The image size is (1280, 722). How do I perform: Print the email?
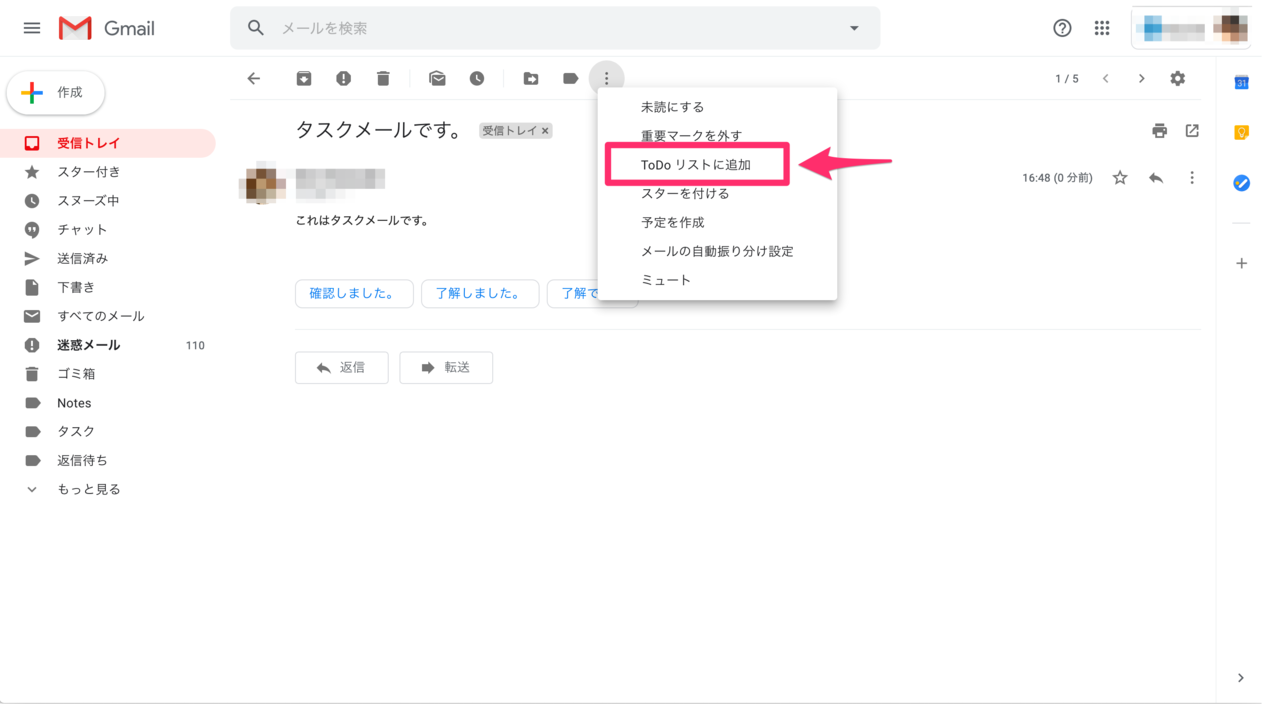point(1158,130)
